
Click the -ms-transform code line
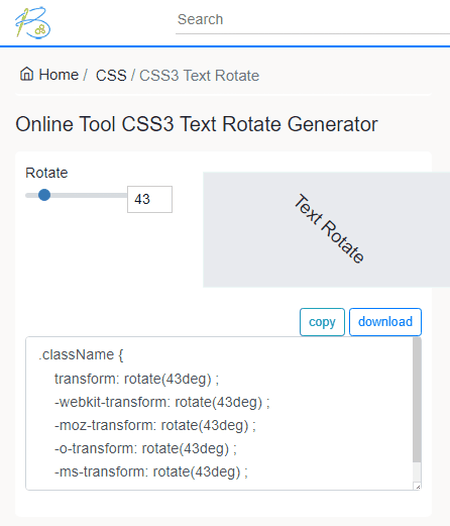pos(151,472)
